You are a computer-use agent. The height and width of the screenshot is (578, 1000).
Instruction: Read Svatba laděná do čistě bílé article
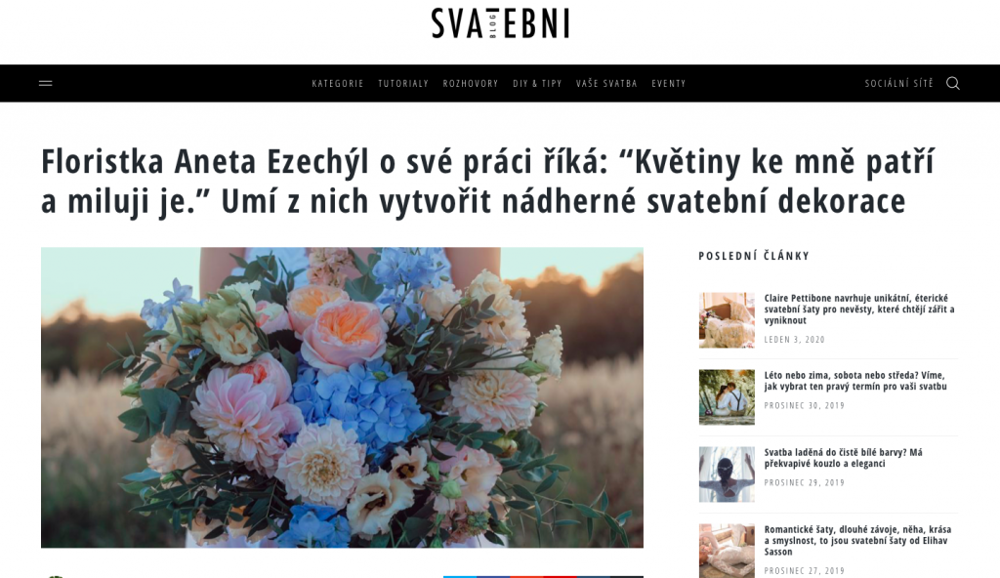pyautogui.click(x=843, y=458)
